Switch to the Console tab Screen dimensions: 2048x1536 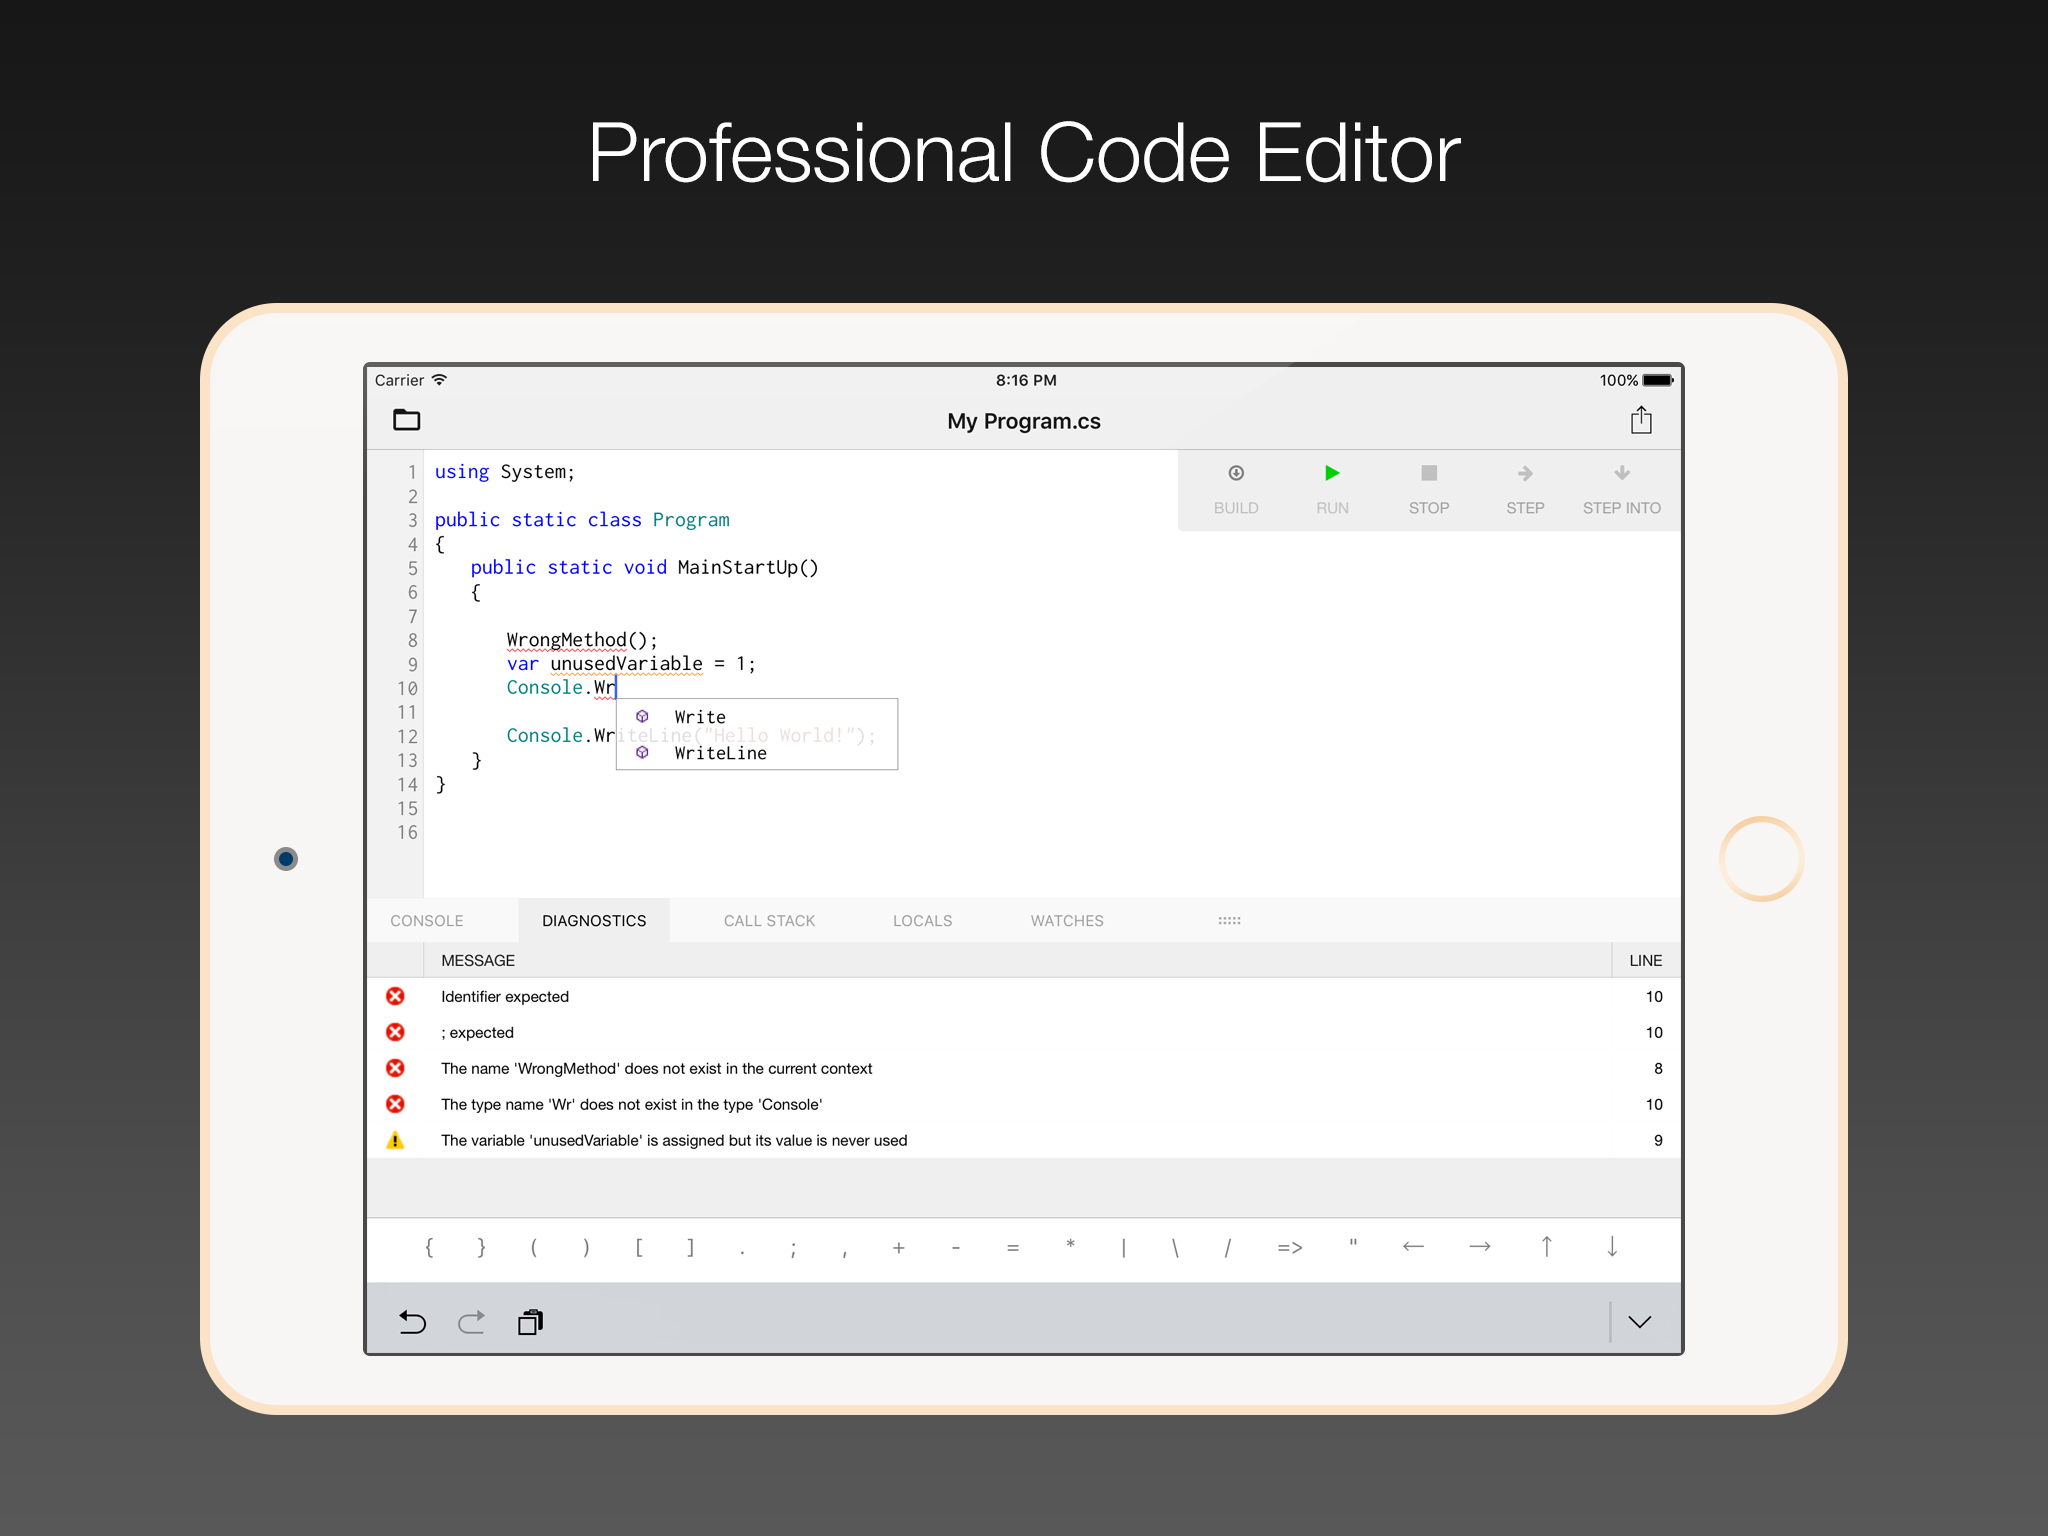click(x=427, y=921)
